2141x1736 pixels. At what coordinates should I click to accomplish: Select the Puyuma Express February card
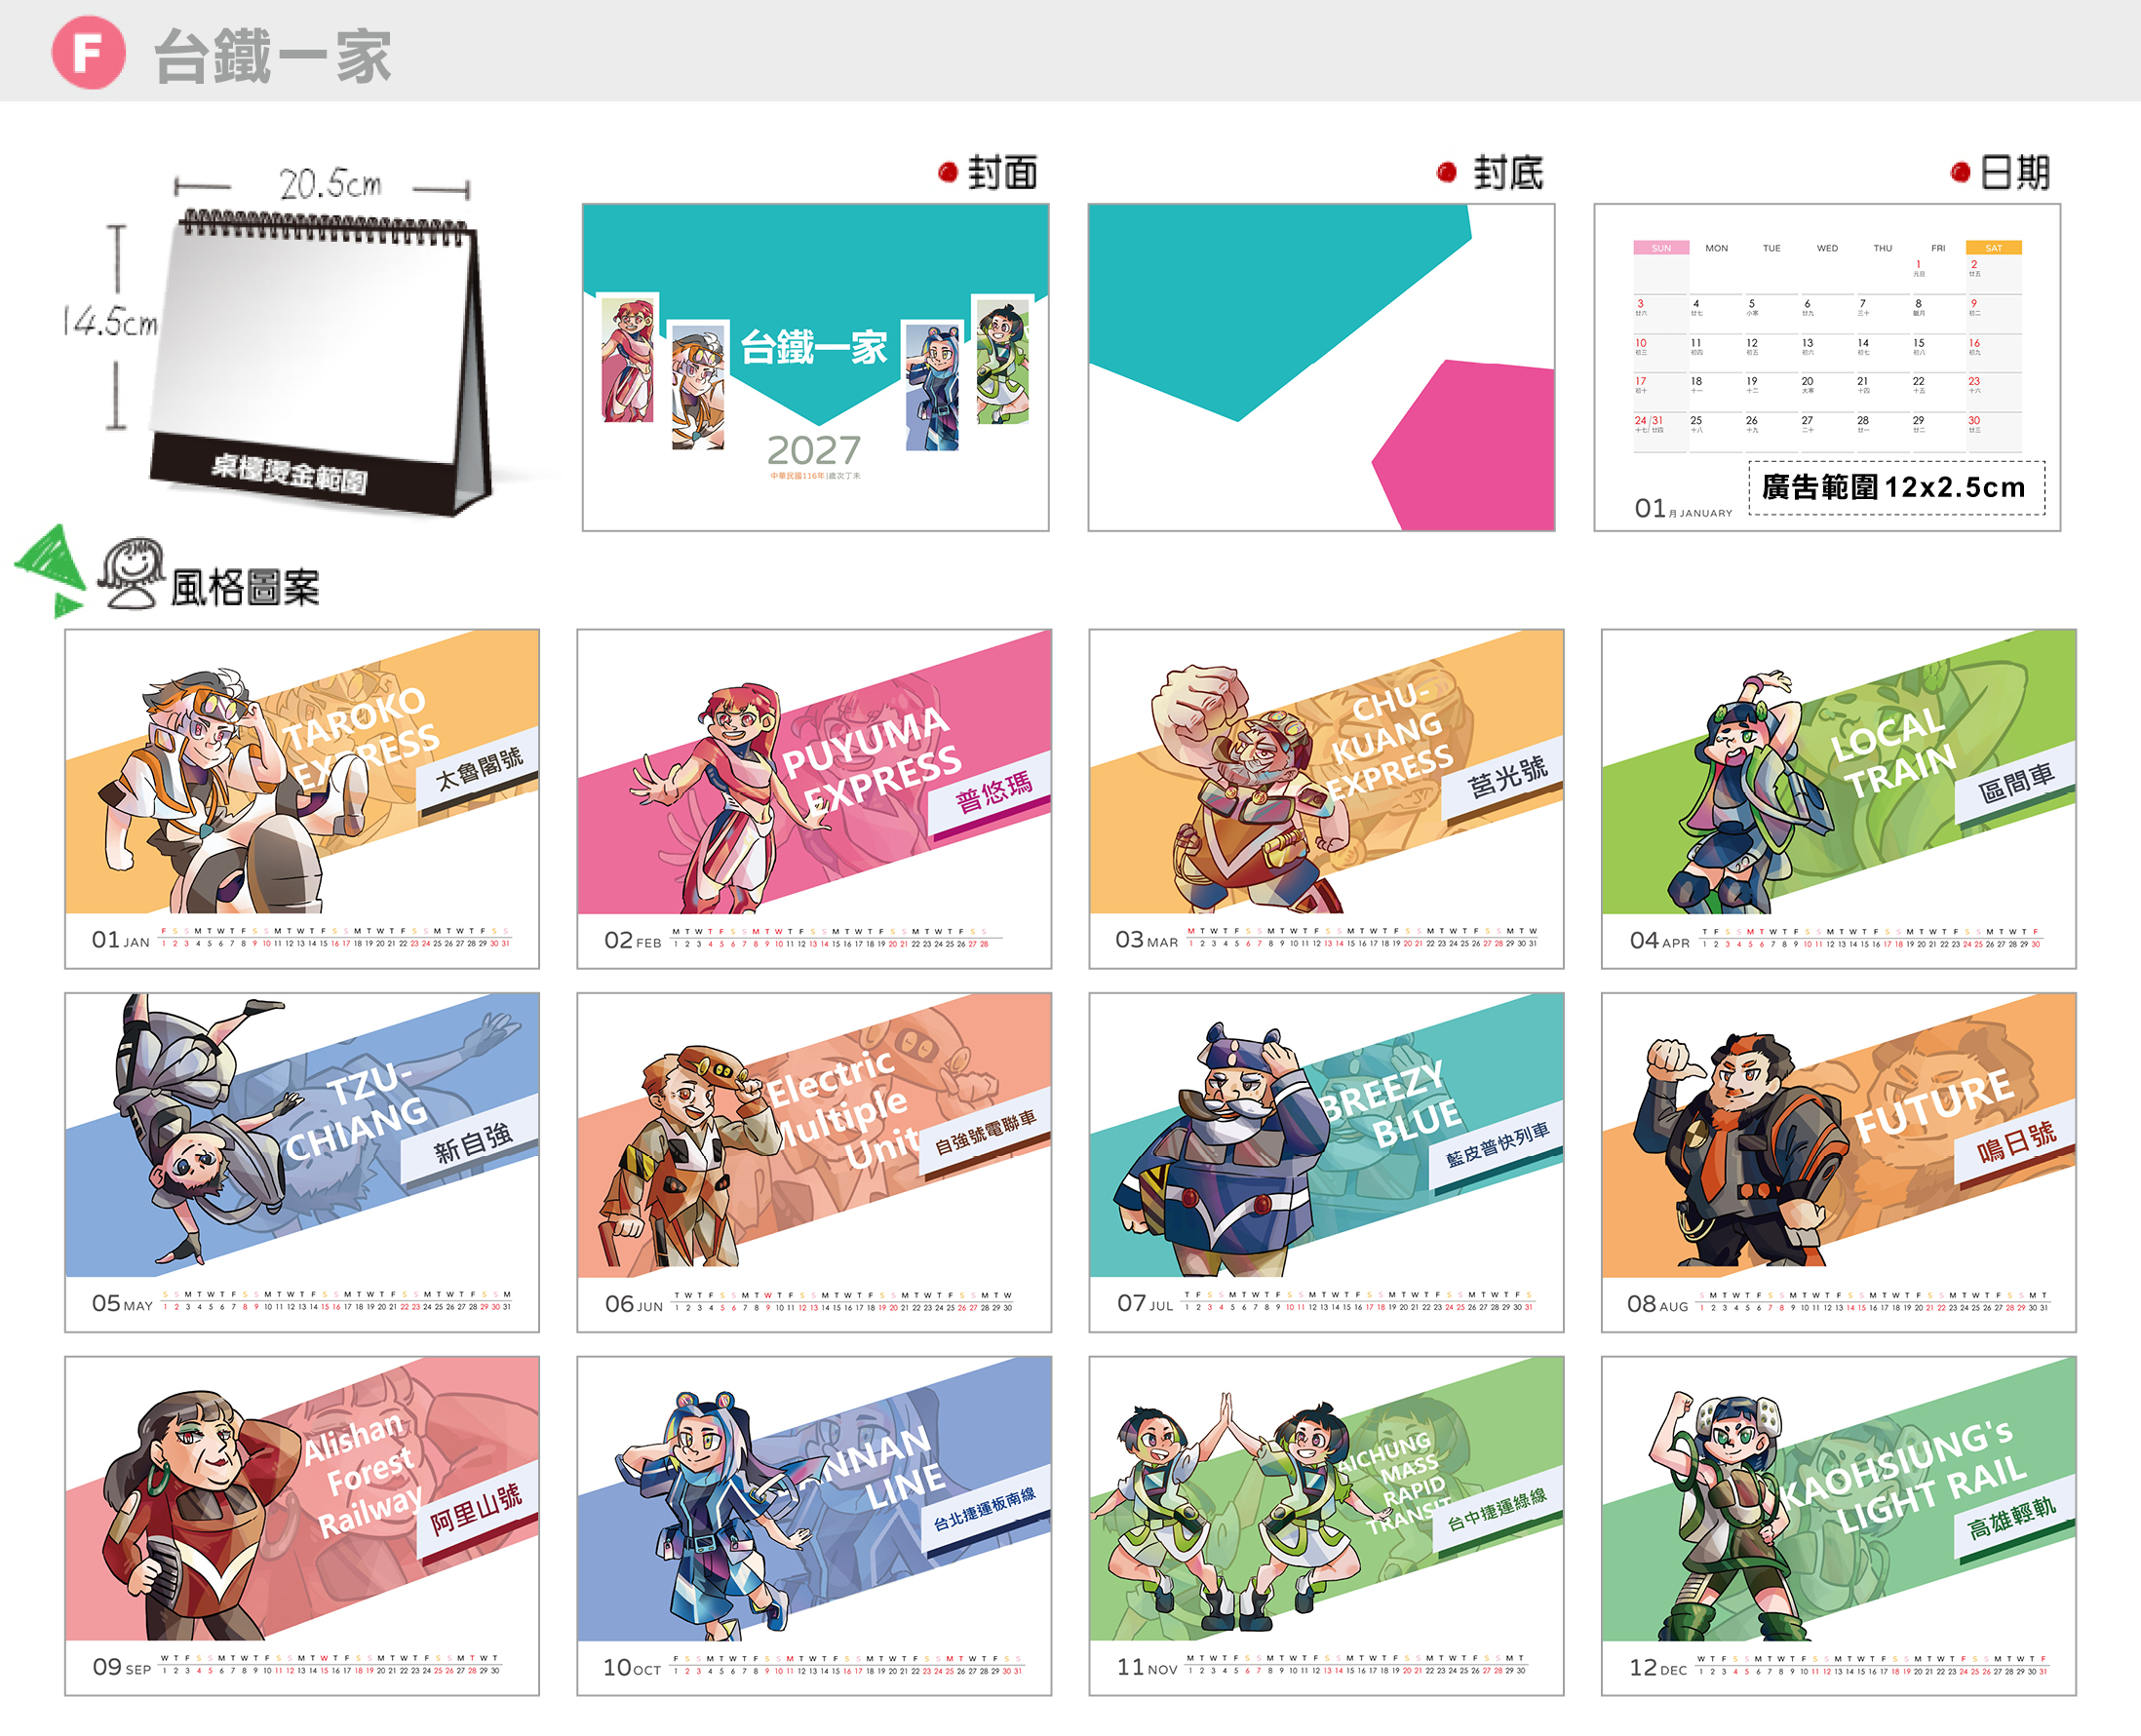[814, 798]
